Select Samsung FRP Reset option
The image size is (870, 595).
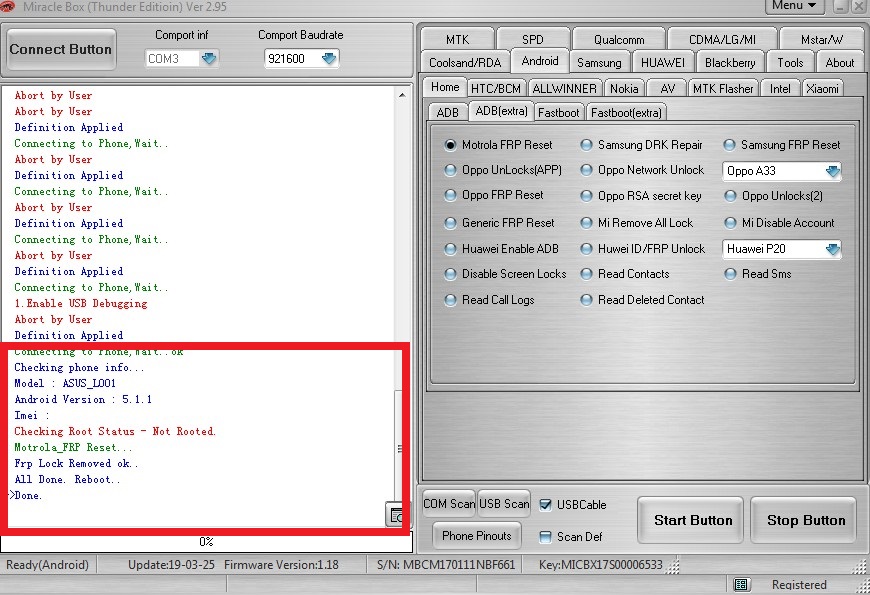pyautogui.click(x=730, y=145)
